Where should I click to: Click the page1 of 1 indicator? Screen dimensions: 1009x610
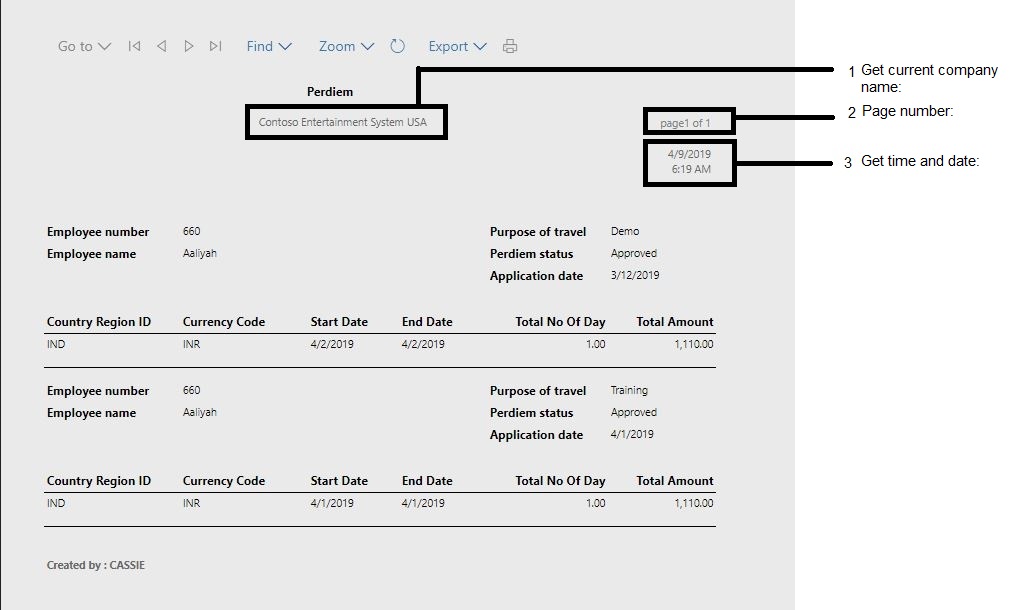[688, 121]
